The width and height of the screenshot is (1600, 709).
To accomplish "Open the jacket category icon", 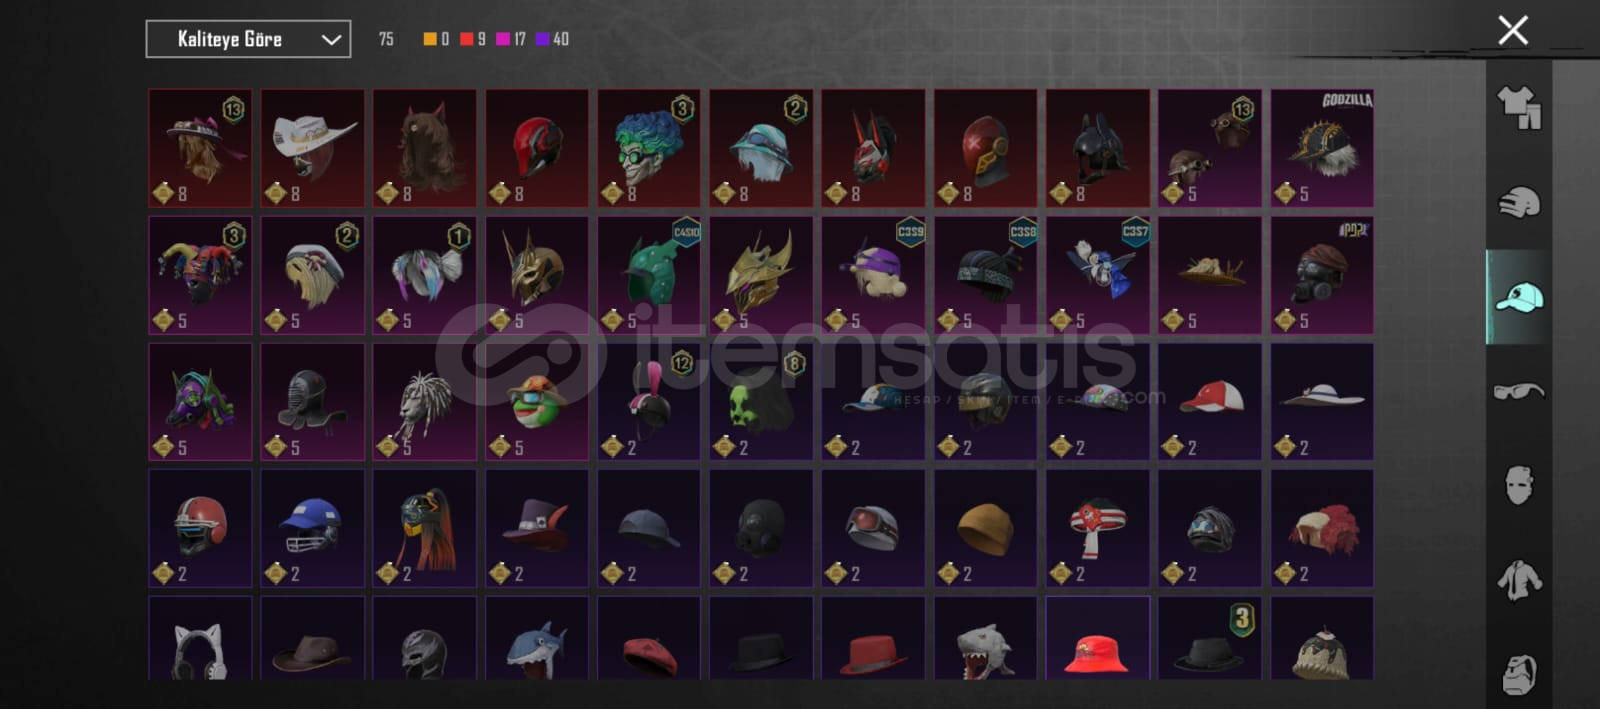I will click(x=1519, y=580).
